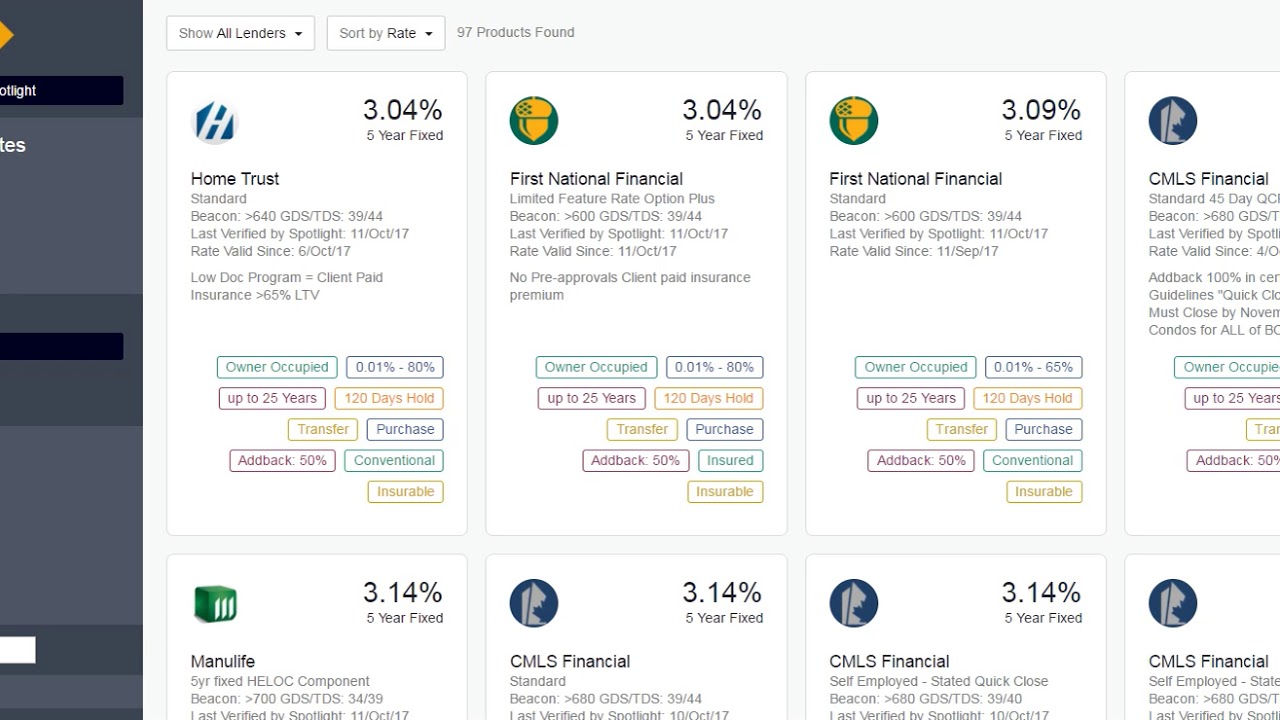Click First National logo on 3.09% card

tap(853, 121)
